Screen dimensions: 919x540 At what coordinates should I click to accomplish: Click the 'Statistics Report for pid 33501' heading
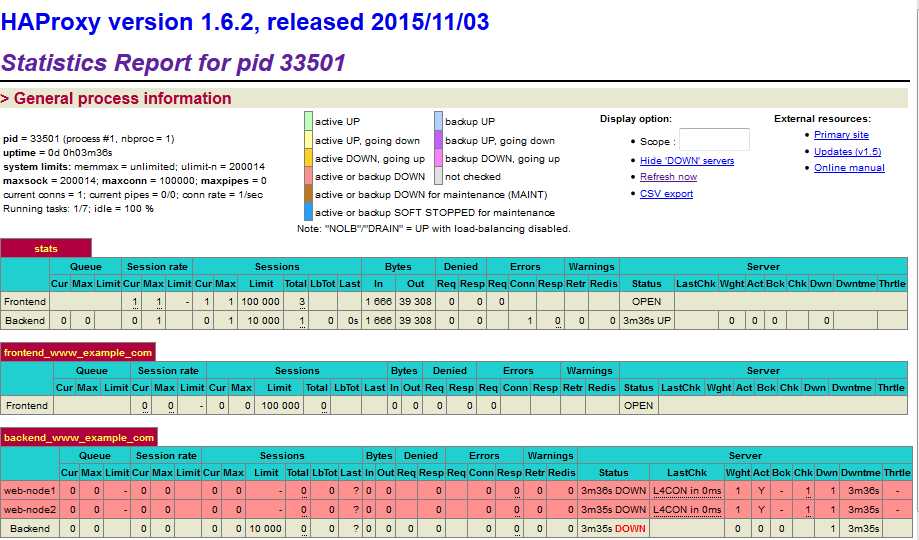tap(173, 63)
